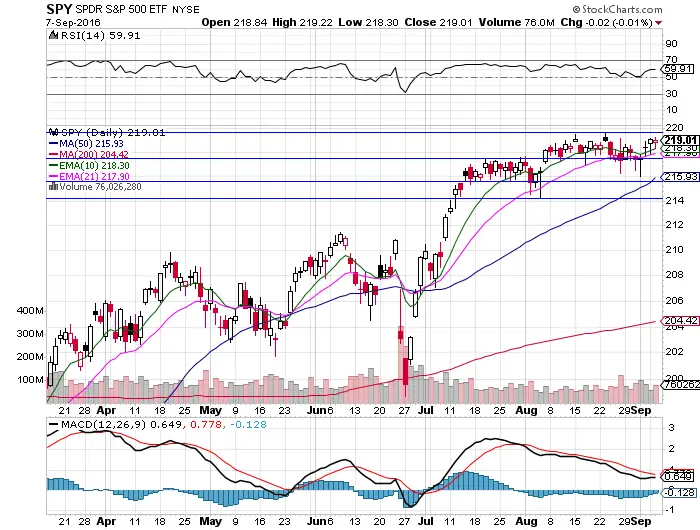The width and height of the screenshot is (700, 530).
Task: Click the Chg -0.02 (-0.01%) value
Action: coord(607,22)
